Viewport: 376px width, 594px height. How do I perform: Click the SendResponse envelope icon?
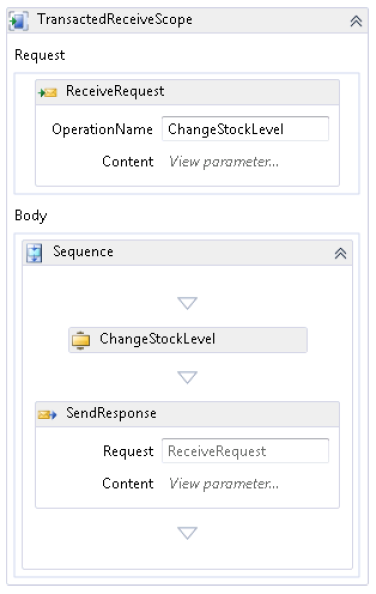47,415
